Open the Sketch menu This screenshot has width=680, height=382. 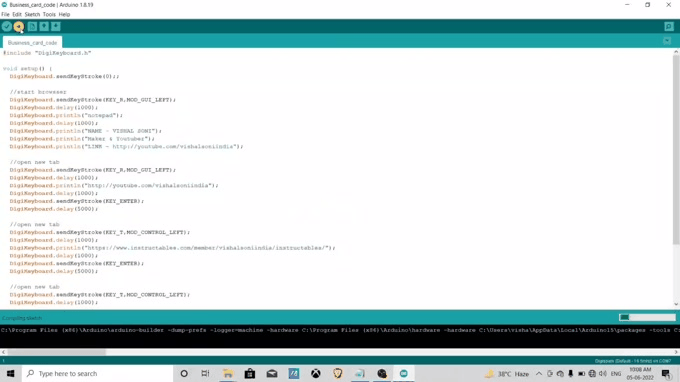(x=32, y=14)
